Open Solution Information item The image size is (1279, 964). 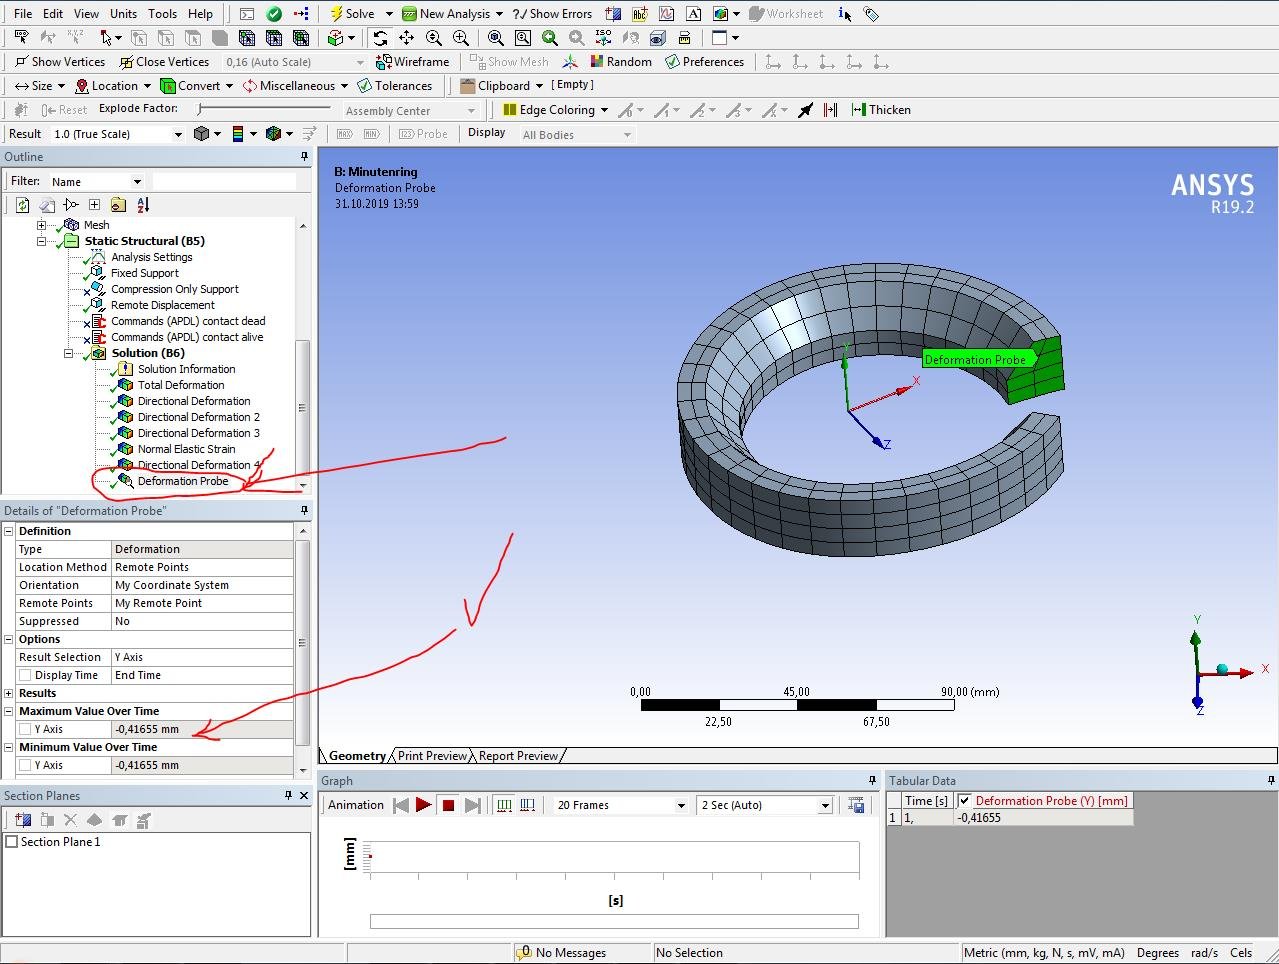coord(186,369)
